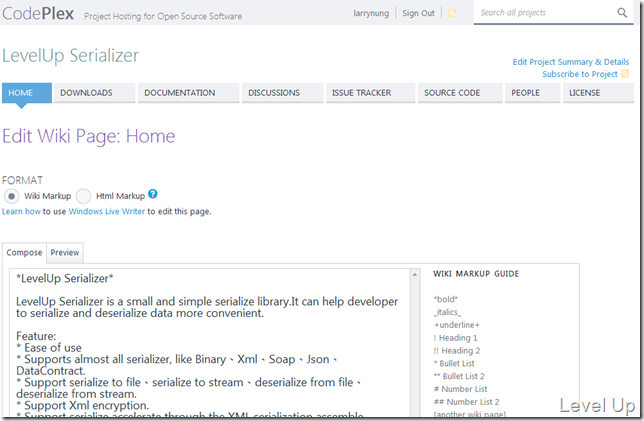Click the Edit Wiki Page: Home heading
Screen dimensions: 644x421
point(89,136)
